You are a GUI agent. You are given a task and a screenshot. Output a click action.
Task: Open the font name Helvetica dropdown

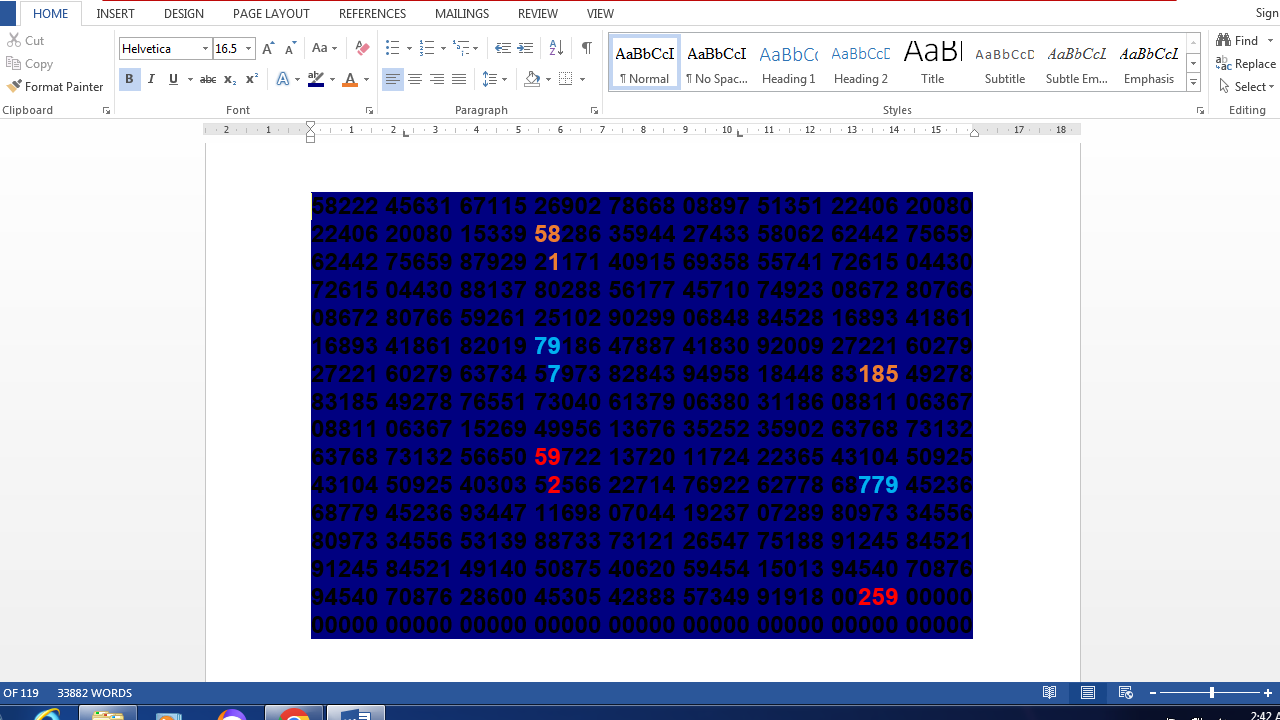click(205, 48)
